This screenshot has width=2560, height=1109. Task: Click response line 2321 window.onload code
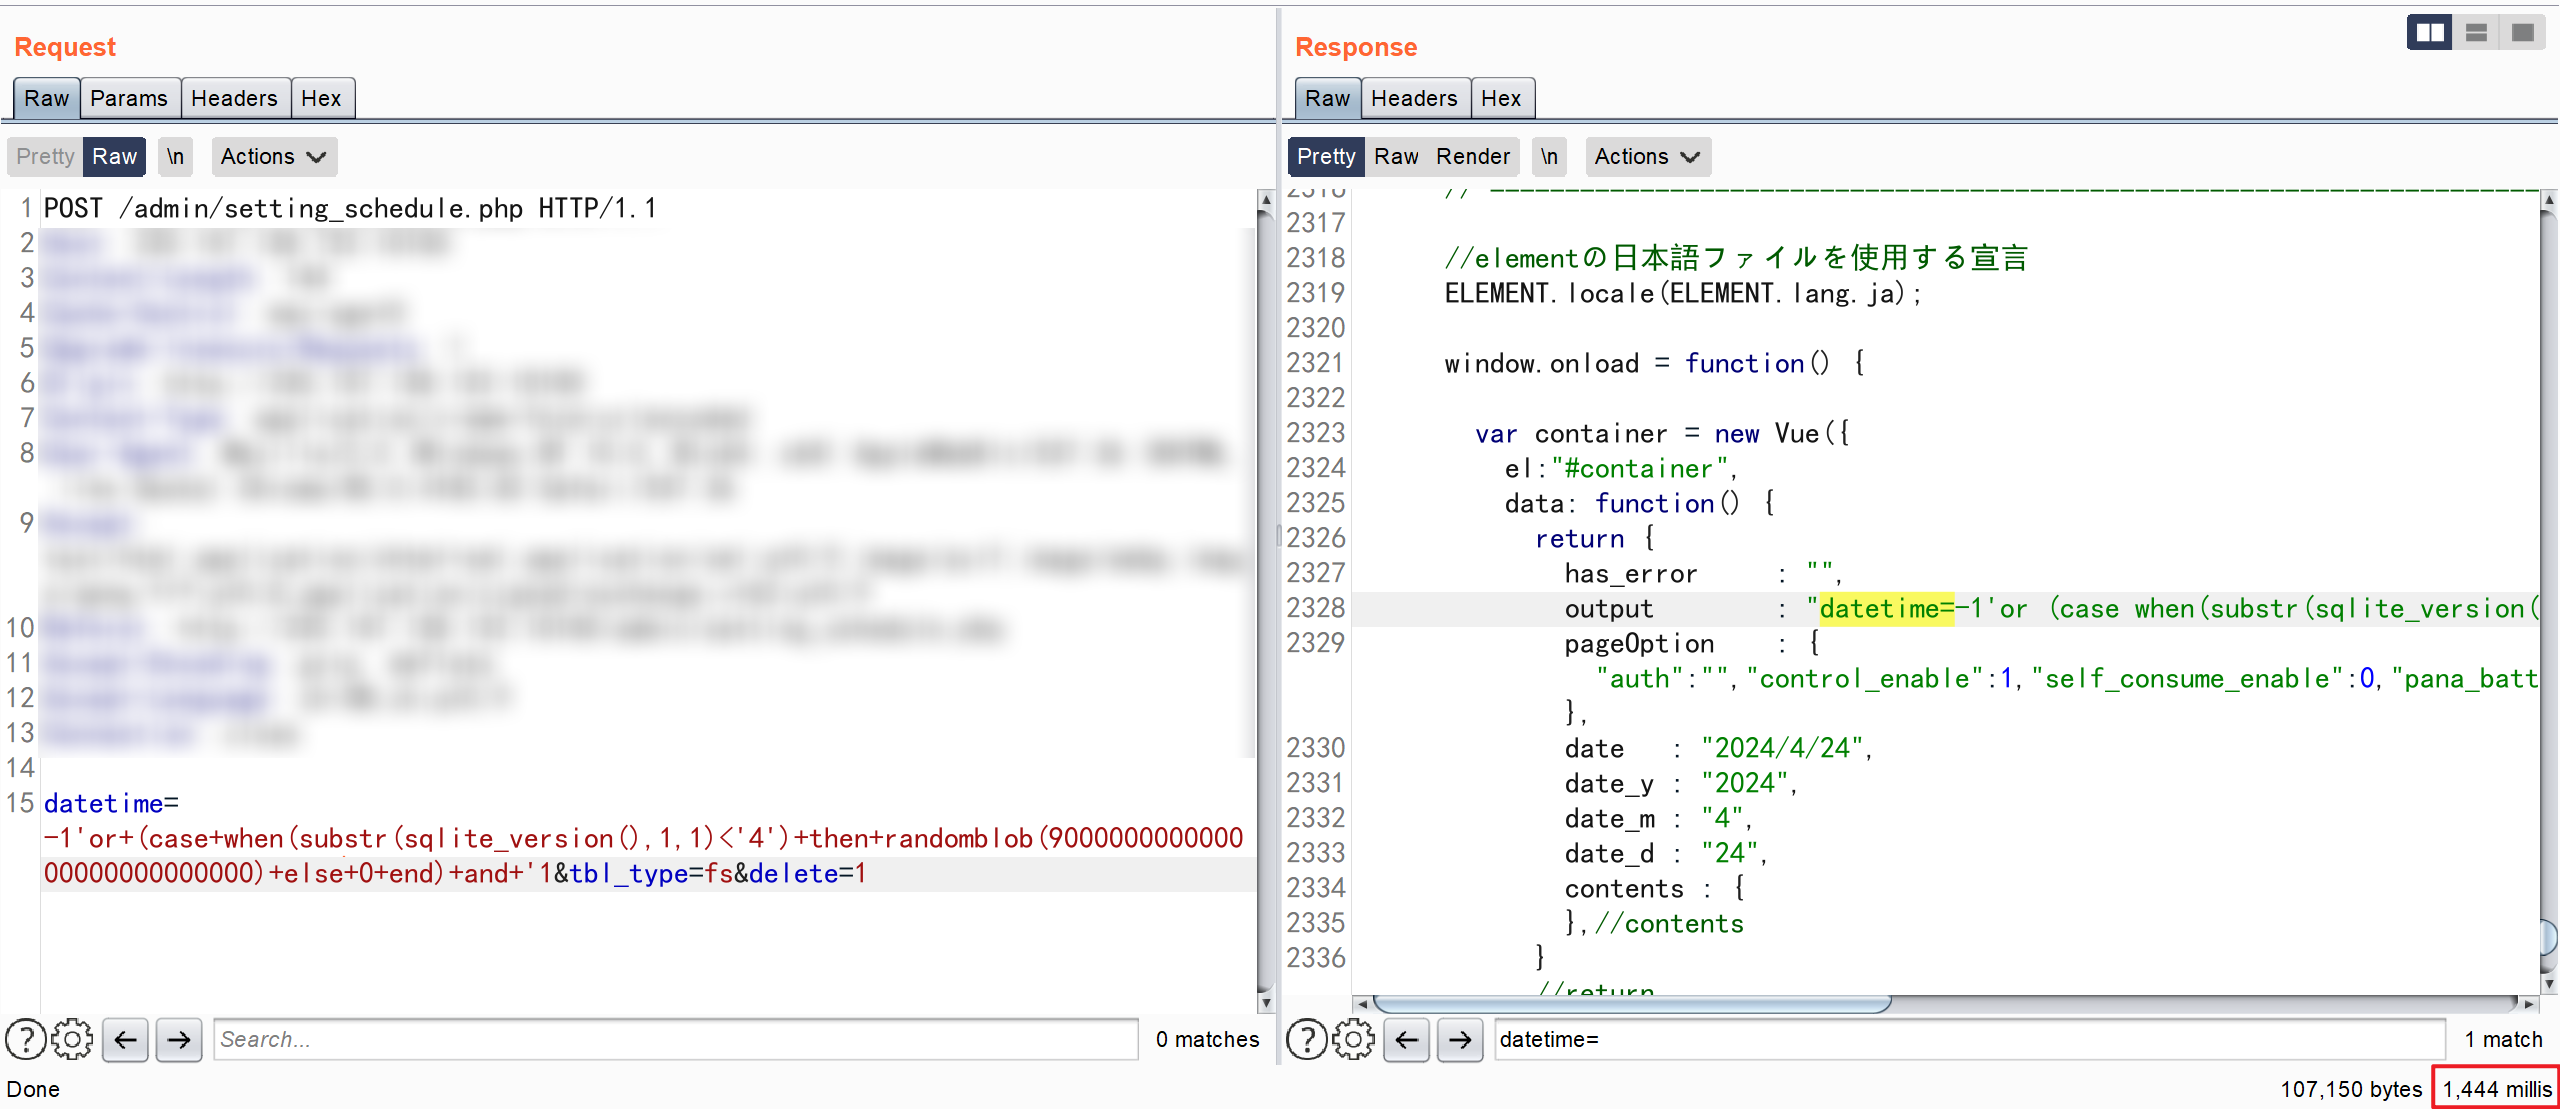pyautogui.click(x=1655, y=363)
